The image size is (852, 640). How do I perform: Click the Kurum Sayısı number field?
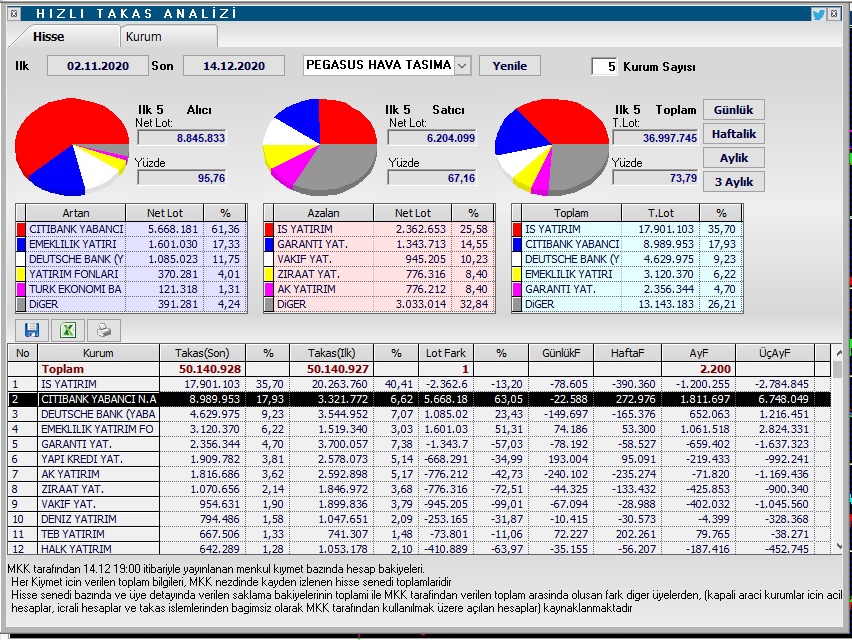click(604, 66)
